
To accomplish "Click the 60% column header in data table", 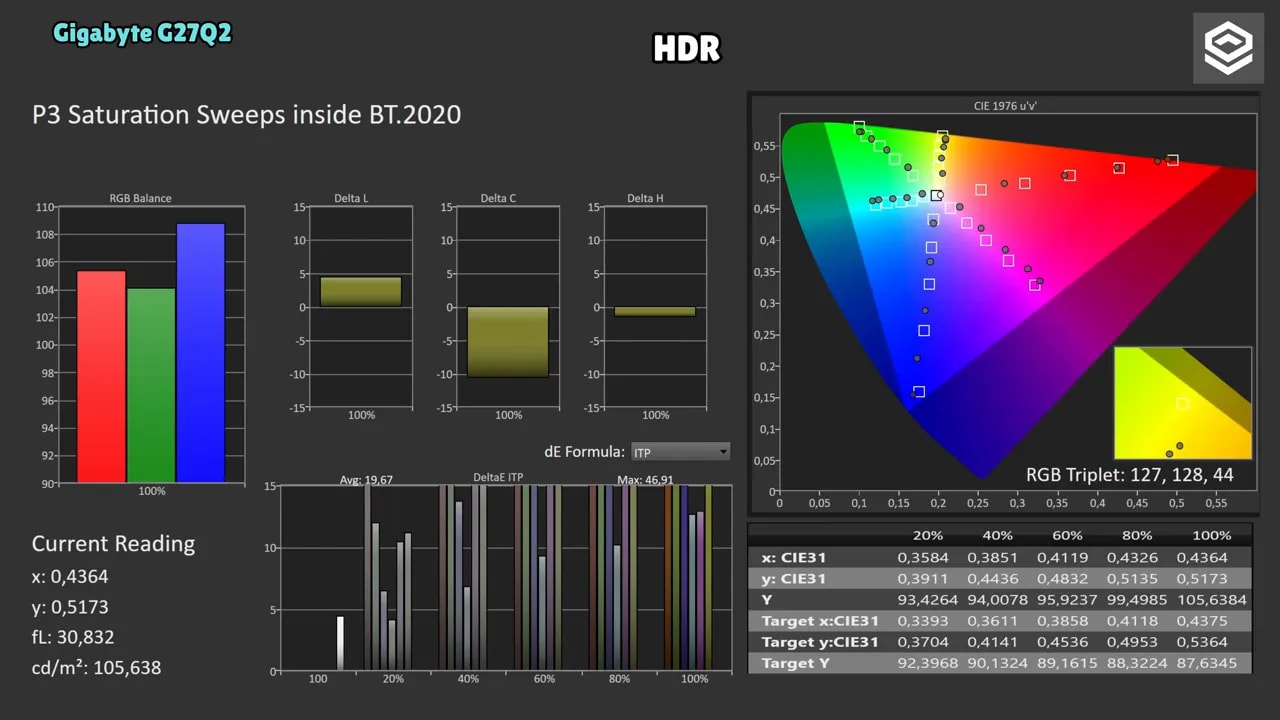I will 1067,535.
